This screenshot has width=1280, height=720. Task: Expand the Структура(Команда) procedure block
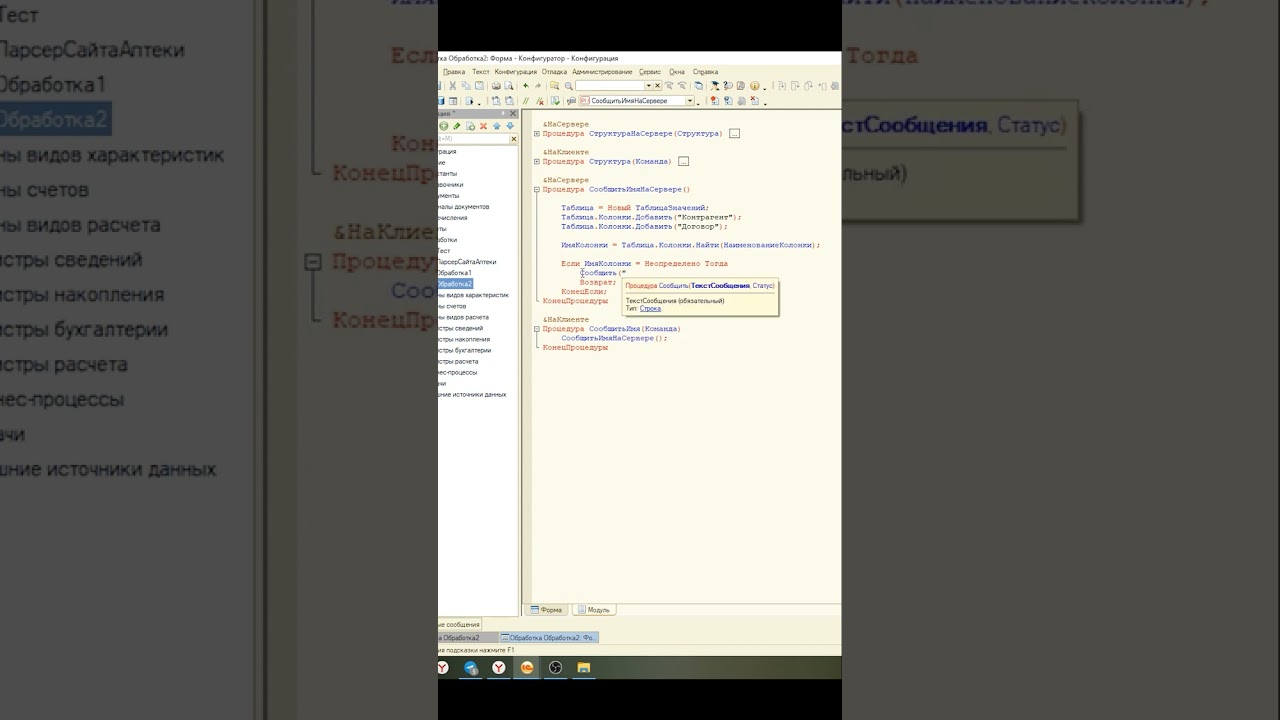[x=537, y=161]
